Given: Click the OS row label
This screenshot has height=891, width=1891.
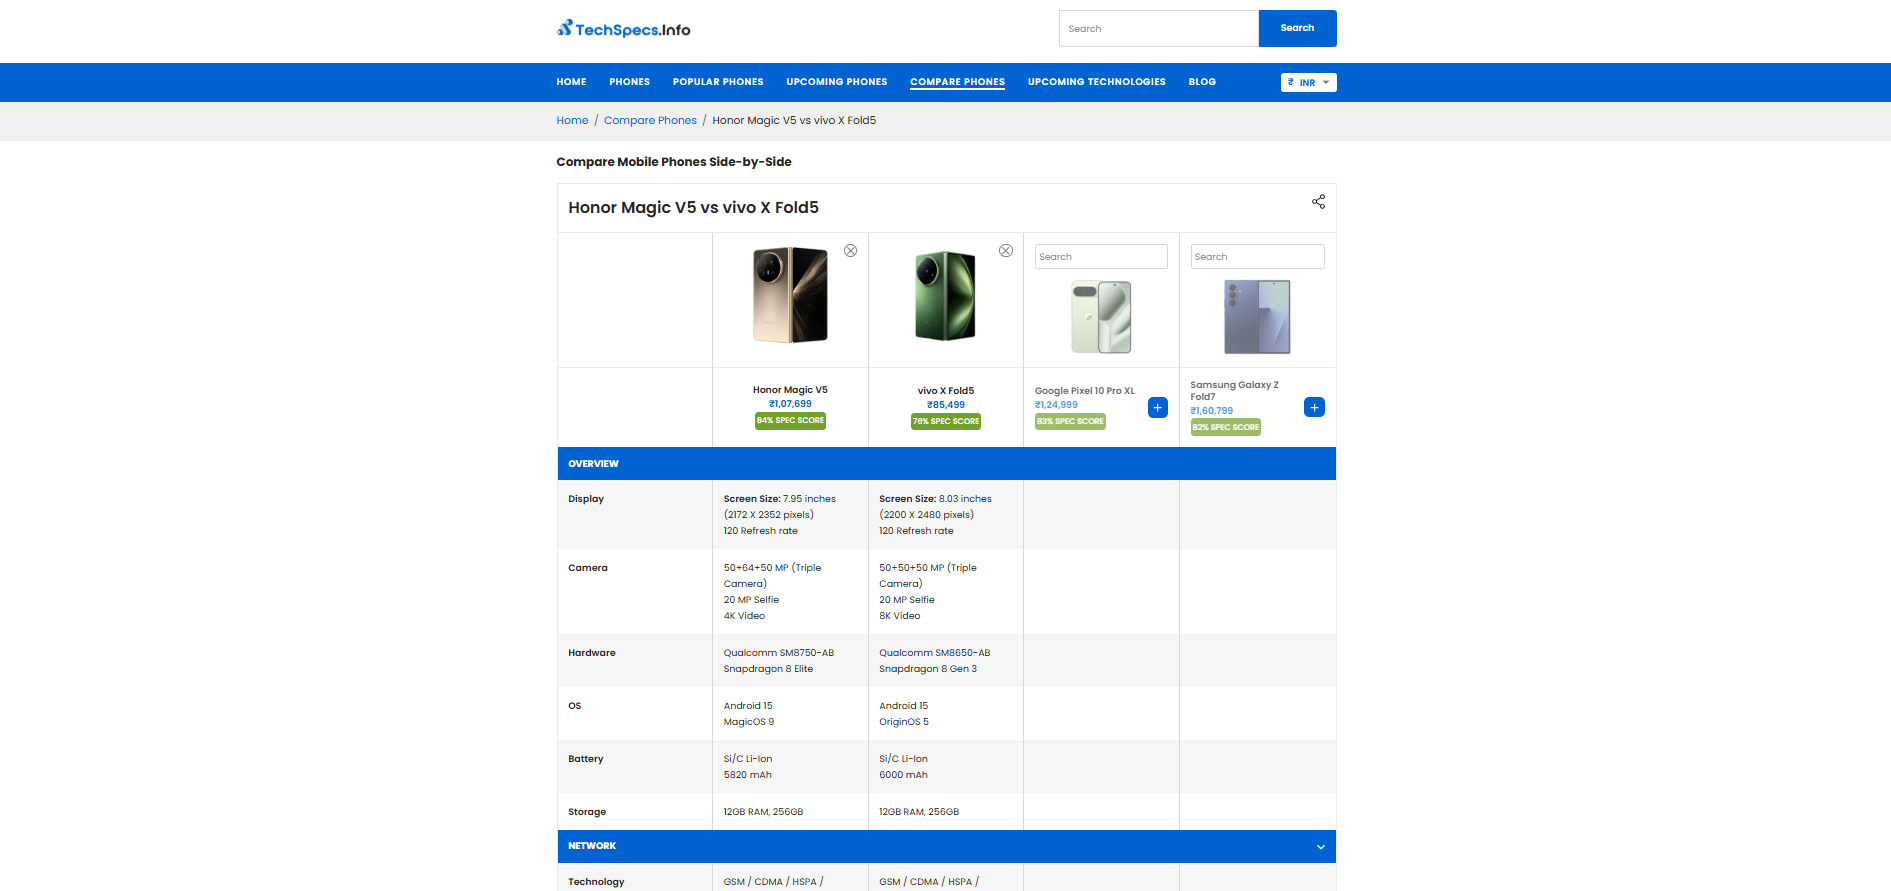Looking at the screenshot, I should [x=575, y=706].
